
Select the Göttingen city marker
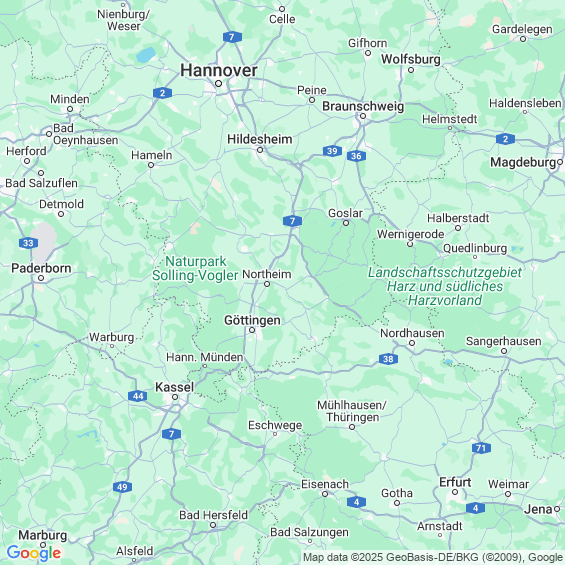[x=252, y=330]
